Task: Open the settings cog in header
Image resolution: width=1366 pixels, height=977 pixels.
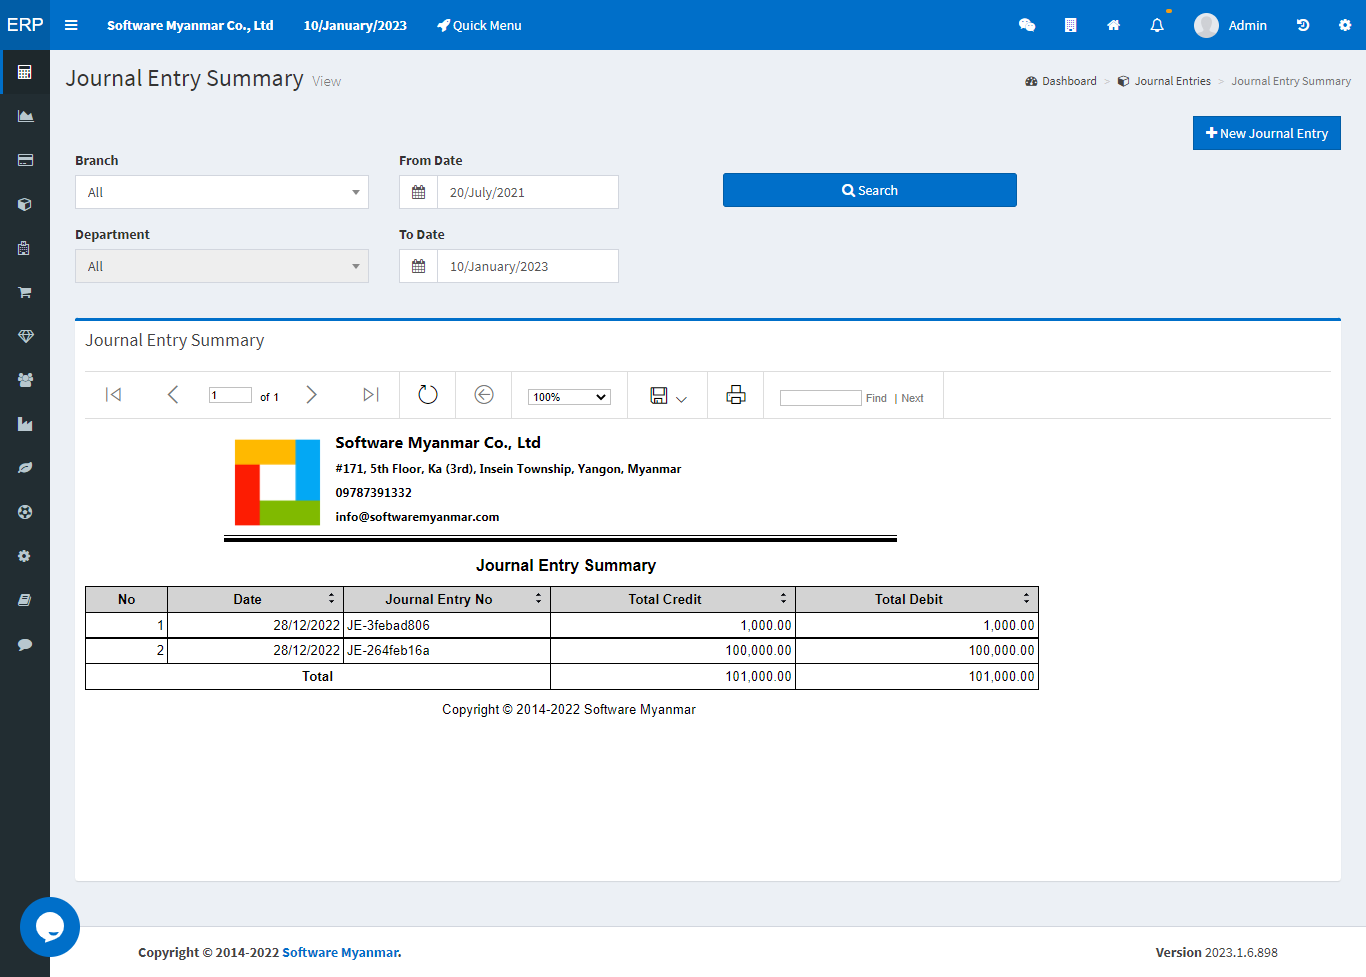Action: 1345,25
